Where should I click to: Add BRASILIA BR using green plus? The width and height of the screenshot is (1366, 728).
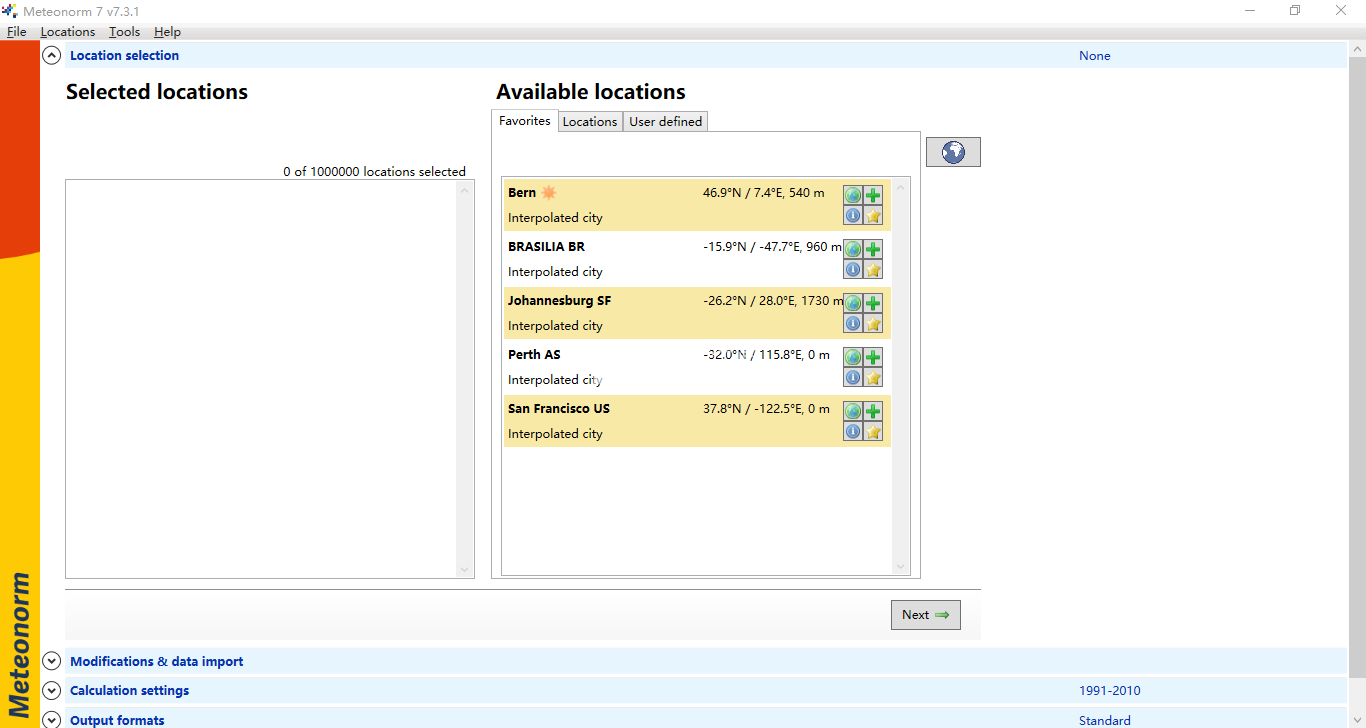(873, 249)
